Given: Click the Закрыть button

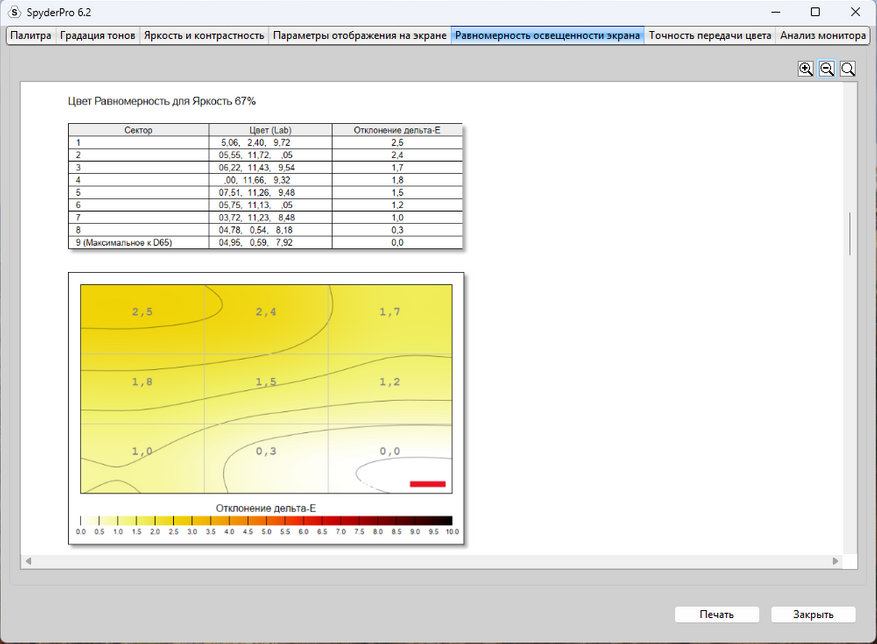Looking at the screenshot, I should click(x=813, y=614).
